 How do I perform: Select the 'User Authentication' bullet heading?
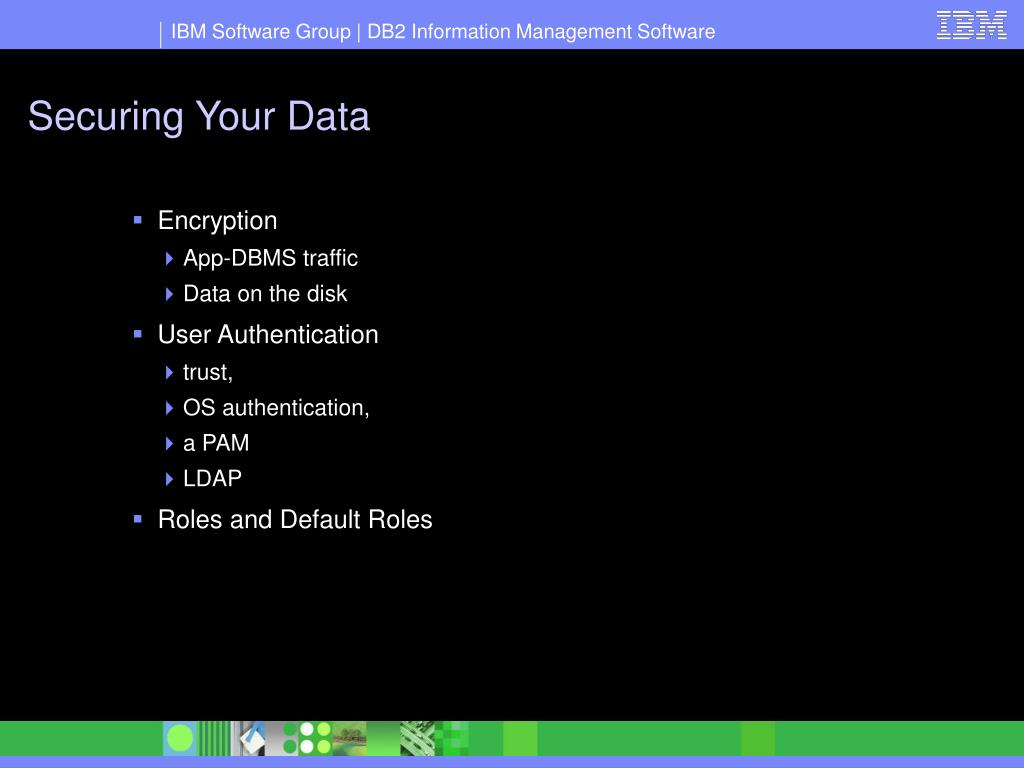tap(268, 334)
